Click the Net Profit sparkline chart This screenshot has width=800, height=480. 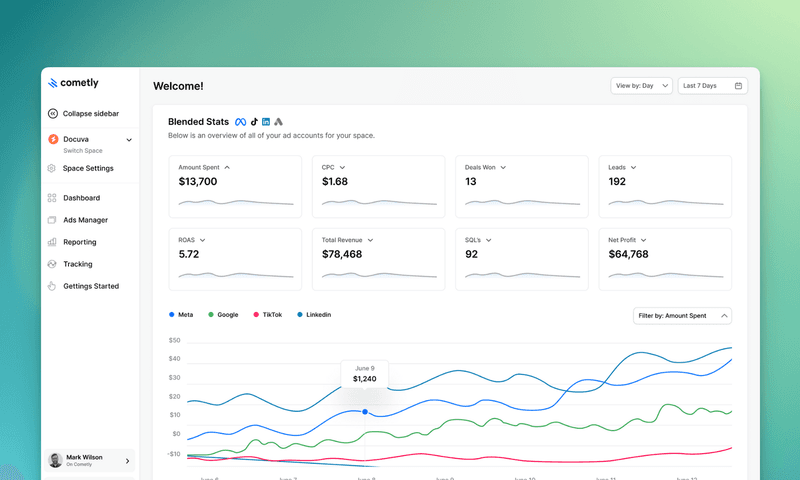pyautogui.click(x=666, y=275)
